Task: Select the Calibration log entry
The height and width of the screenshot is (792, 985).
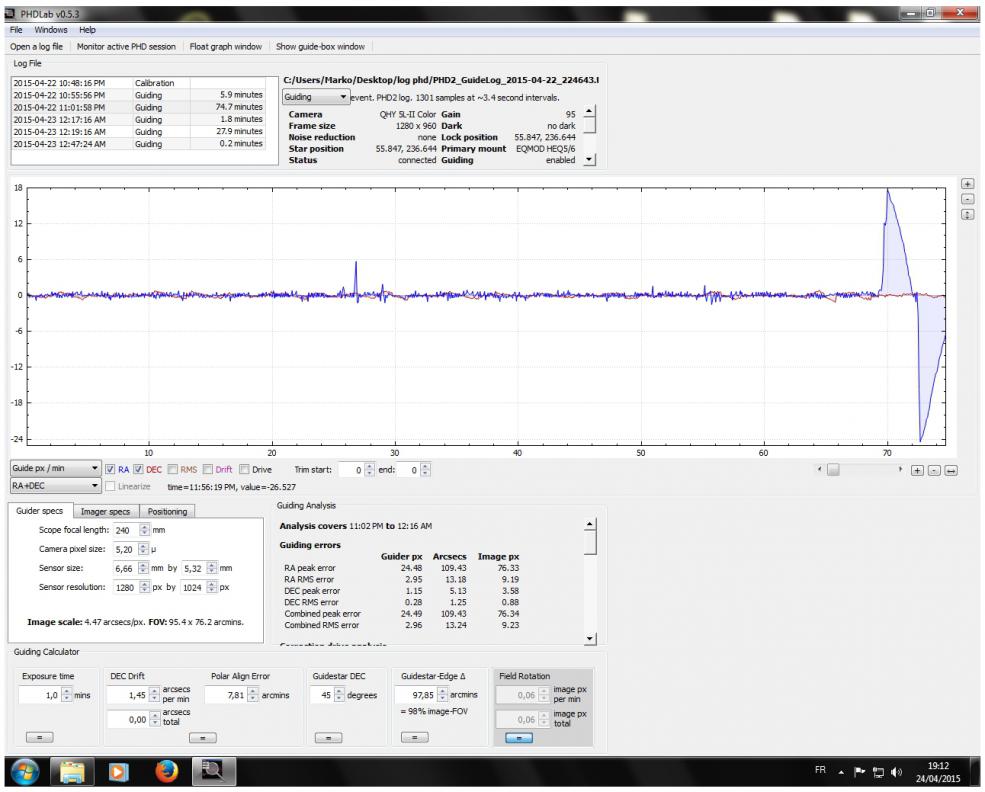Action: click(138, 83)
